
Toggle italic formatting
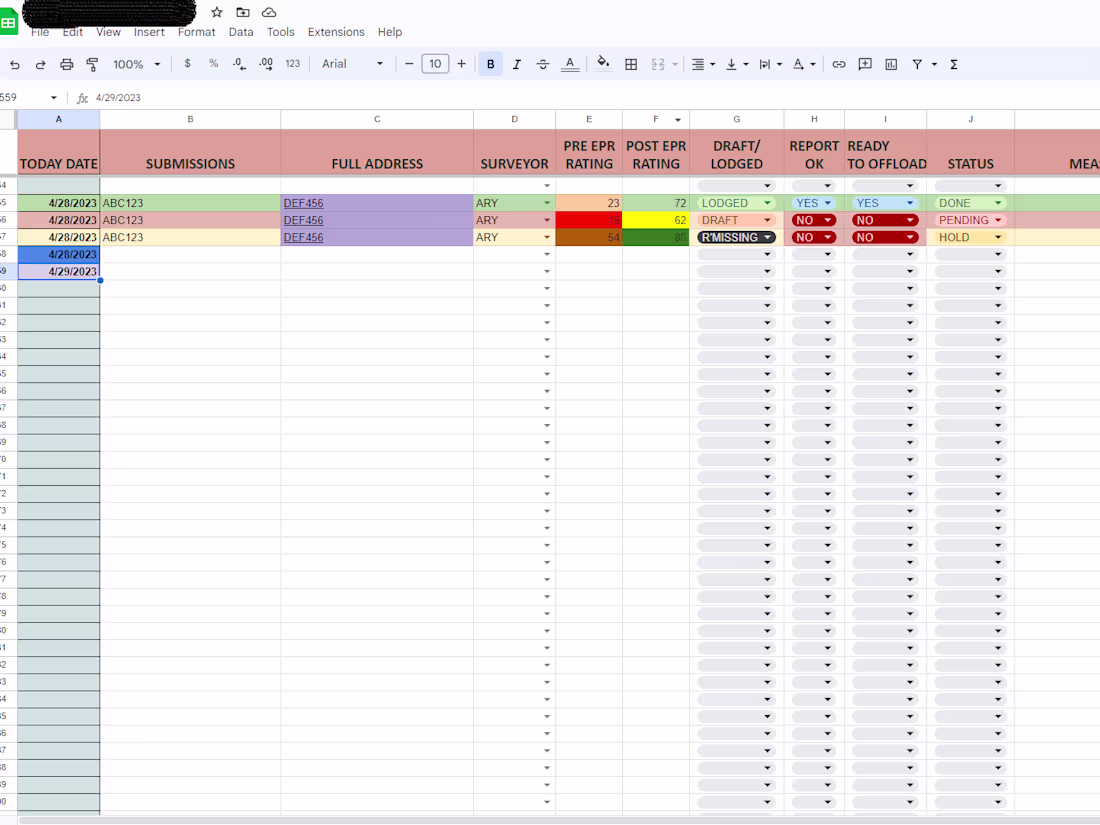(x=516, y=63)
